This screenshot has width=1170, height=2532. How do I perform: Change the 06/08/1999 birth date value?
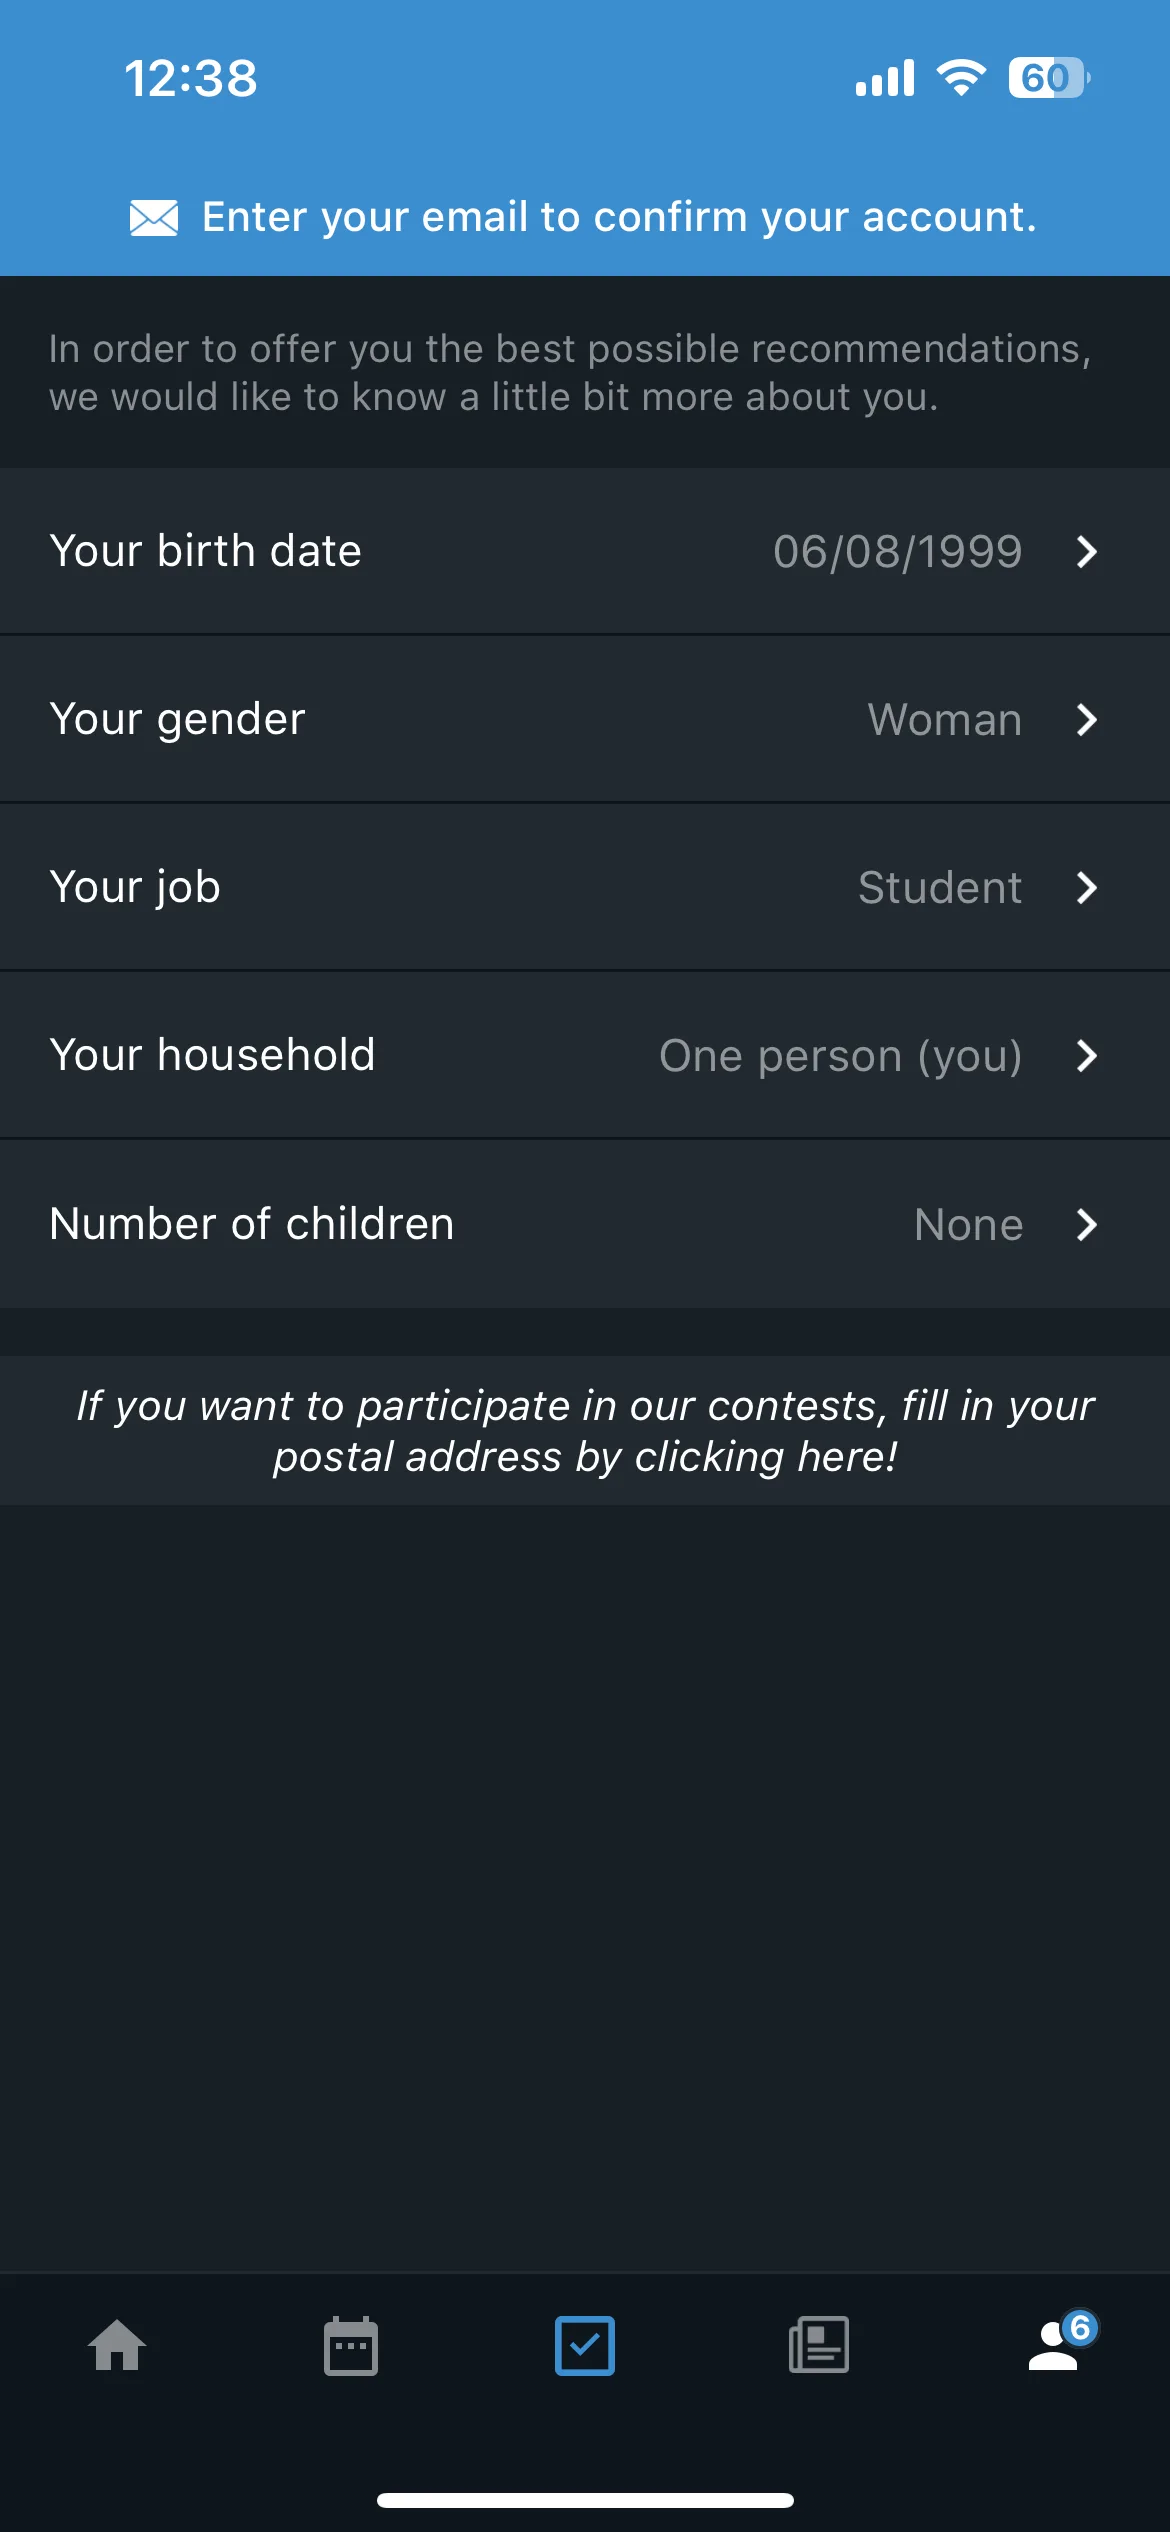coord(898,552)
